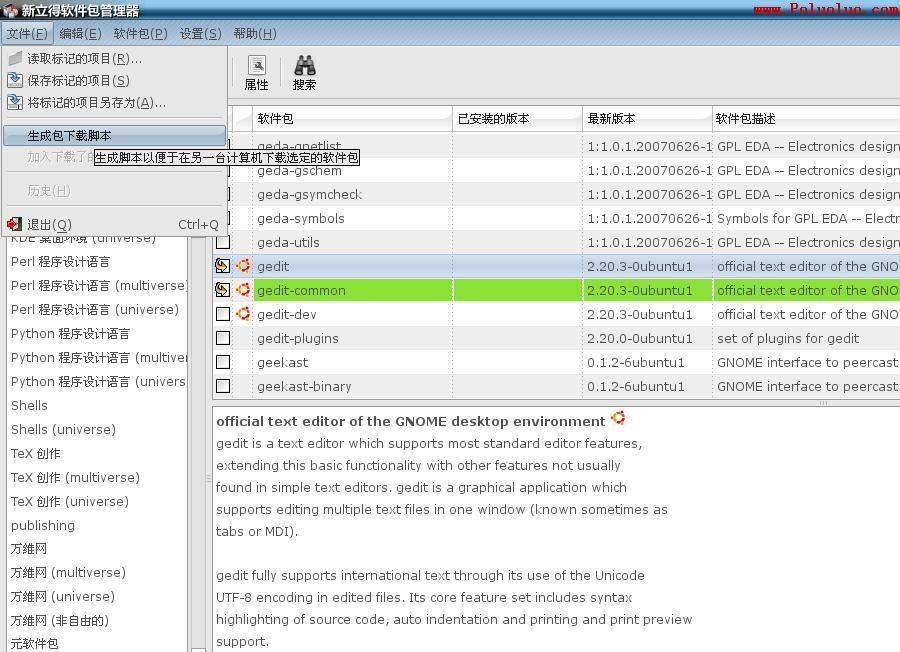This screenshot has width=900, height=652.
Task: Choose 保存标记的项目(S) menu entry
Action: [114, 81]
